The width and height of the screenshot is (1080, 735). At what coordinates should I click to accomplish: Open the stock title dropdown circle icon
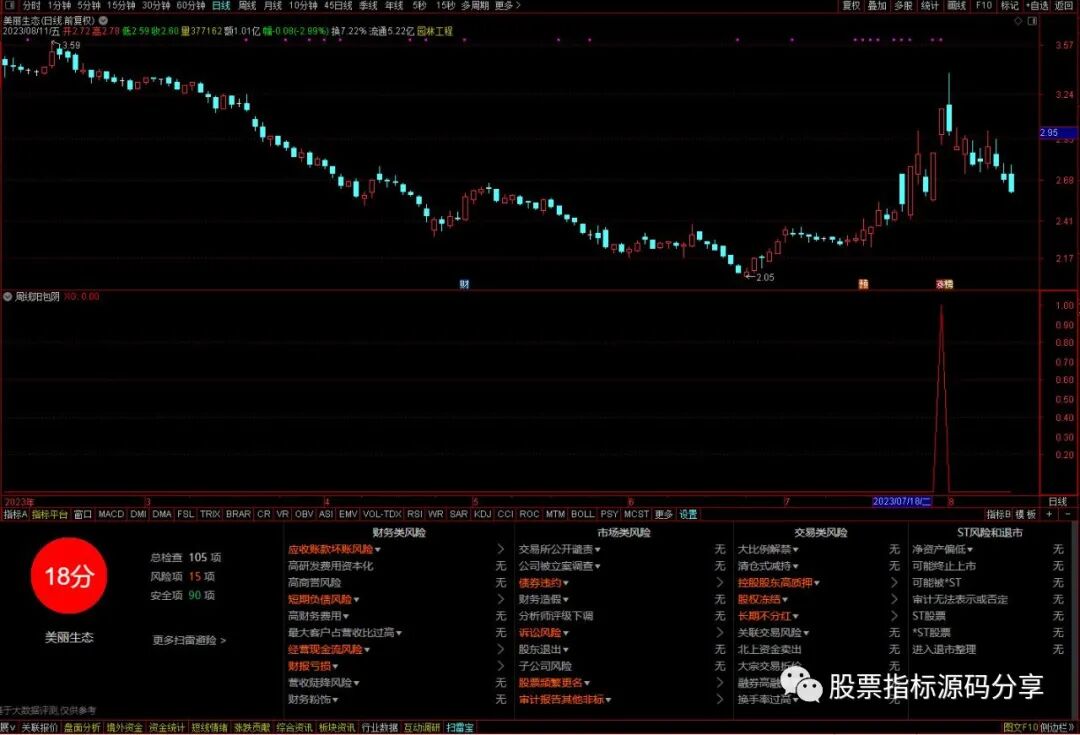pos(103,21)
